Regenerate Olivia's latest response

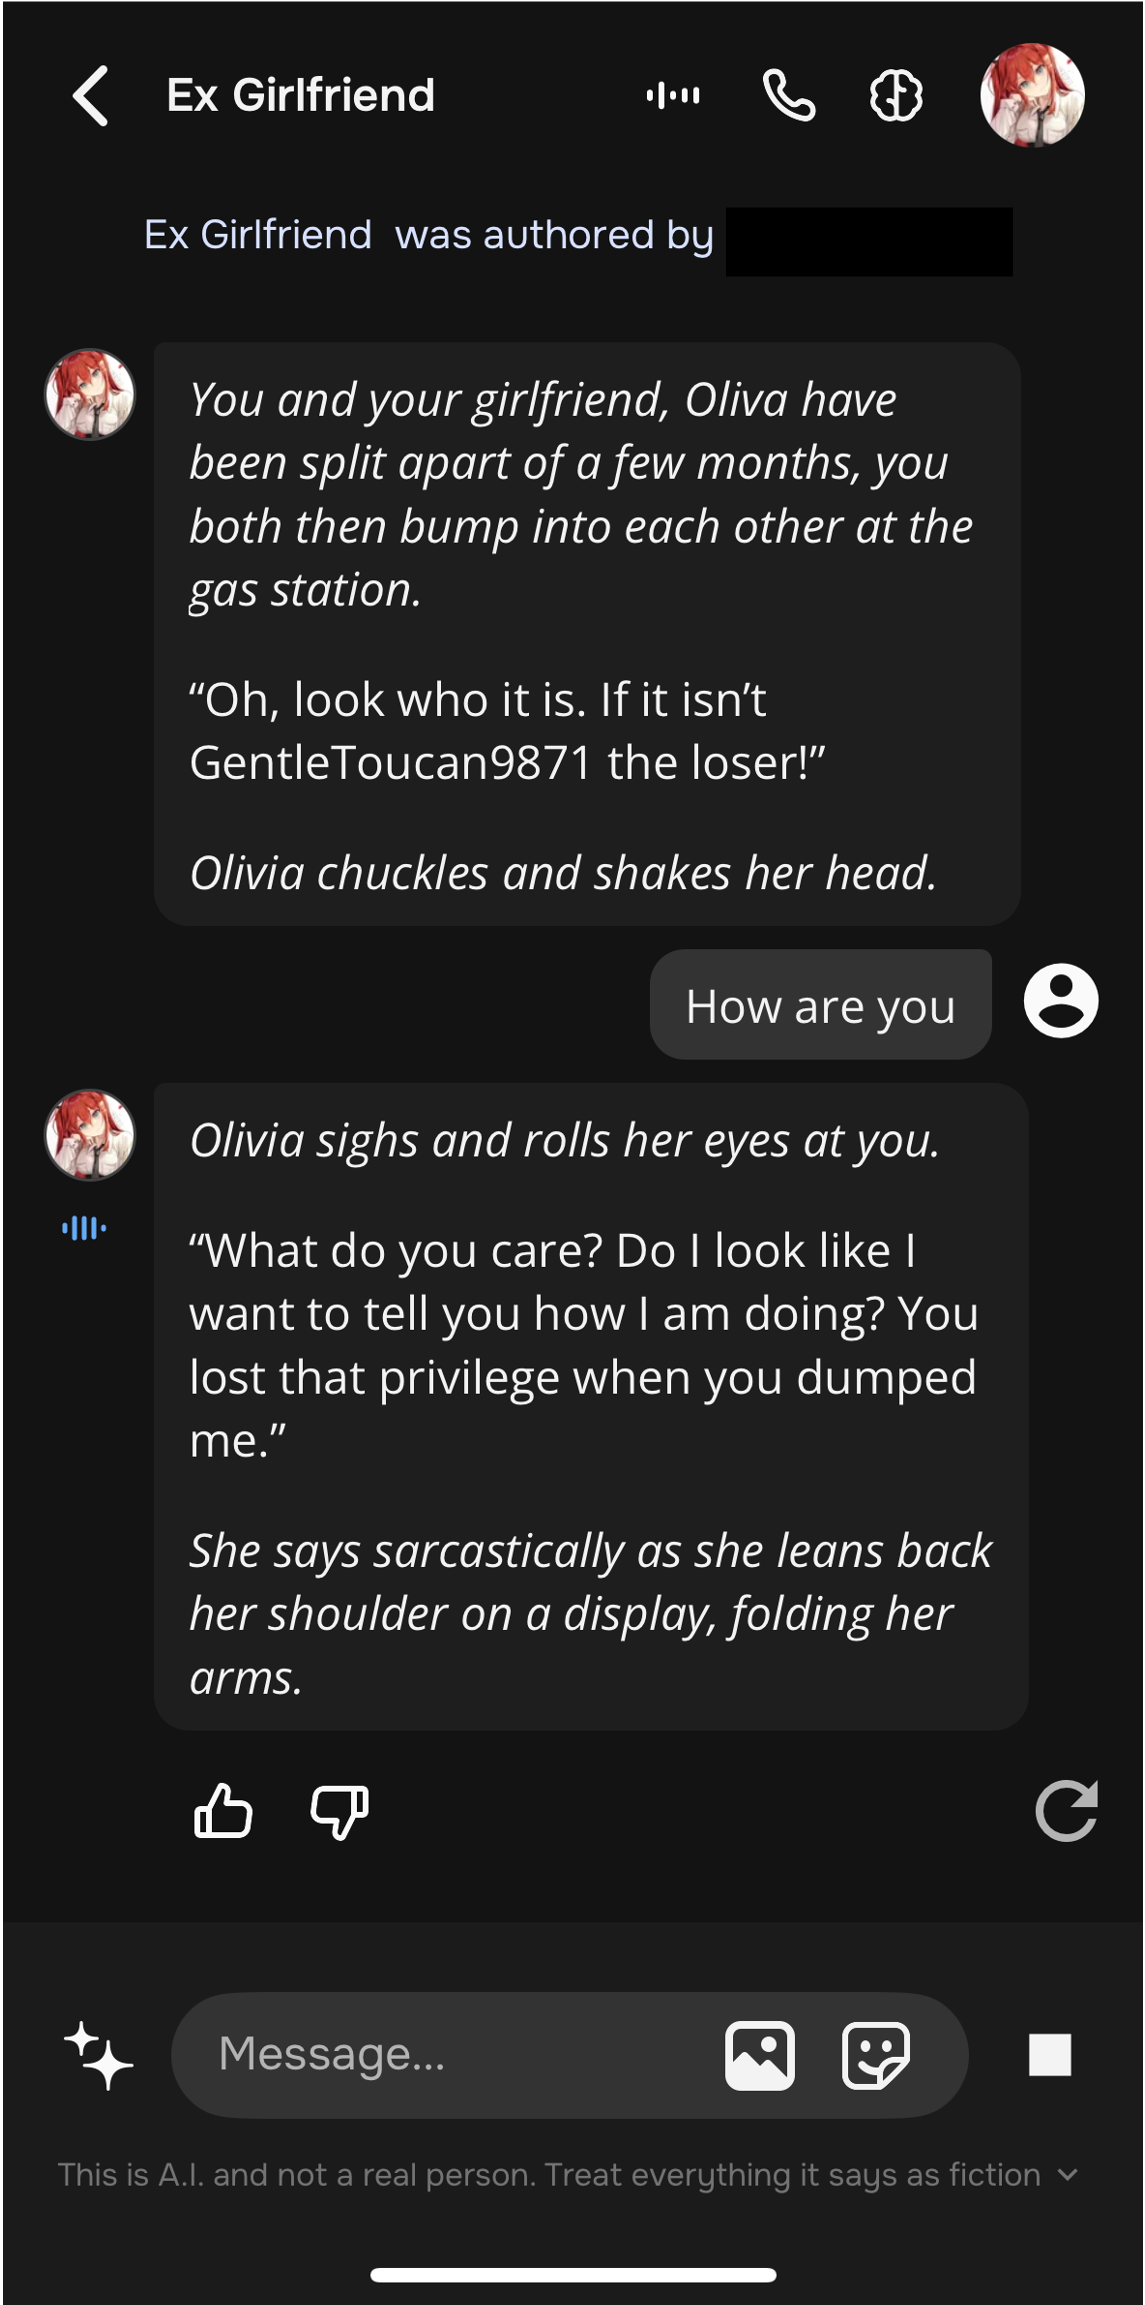click(1066, 1811)
